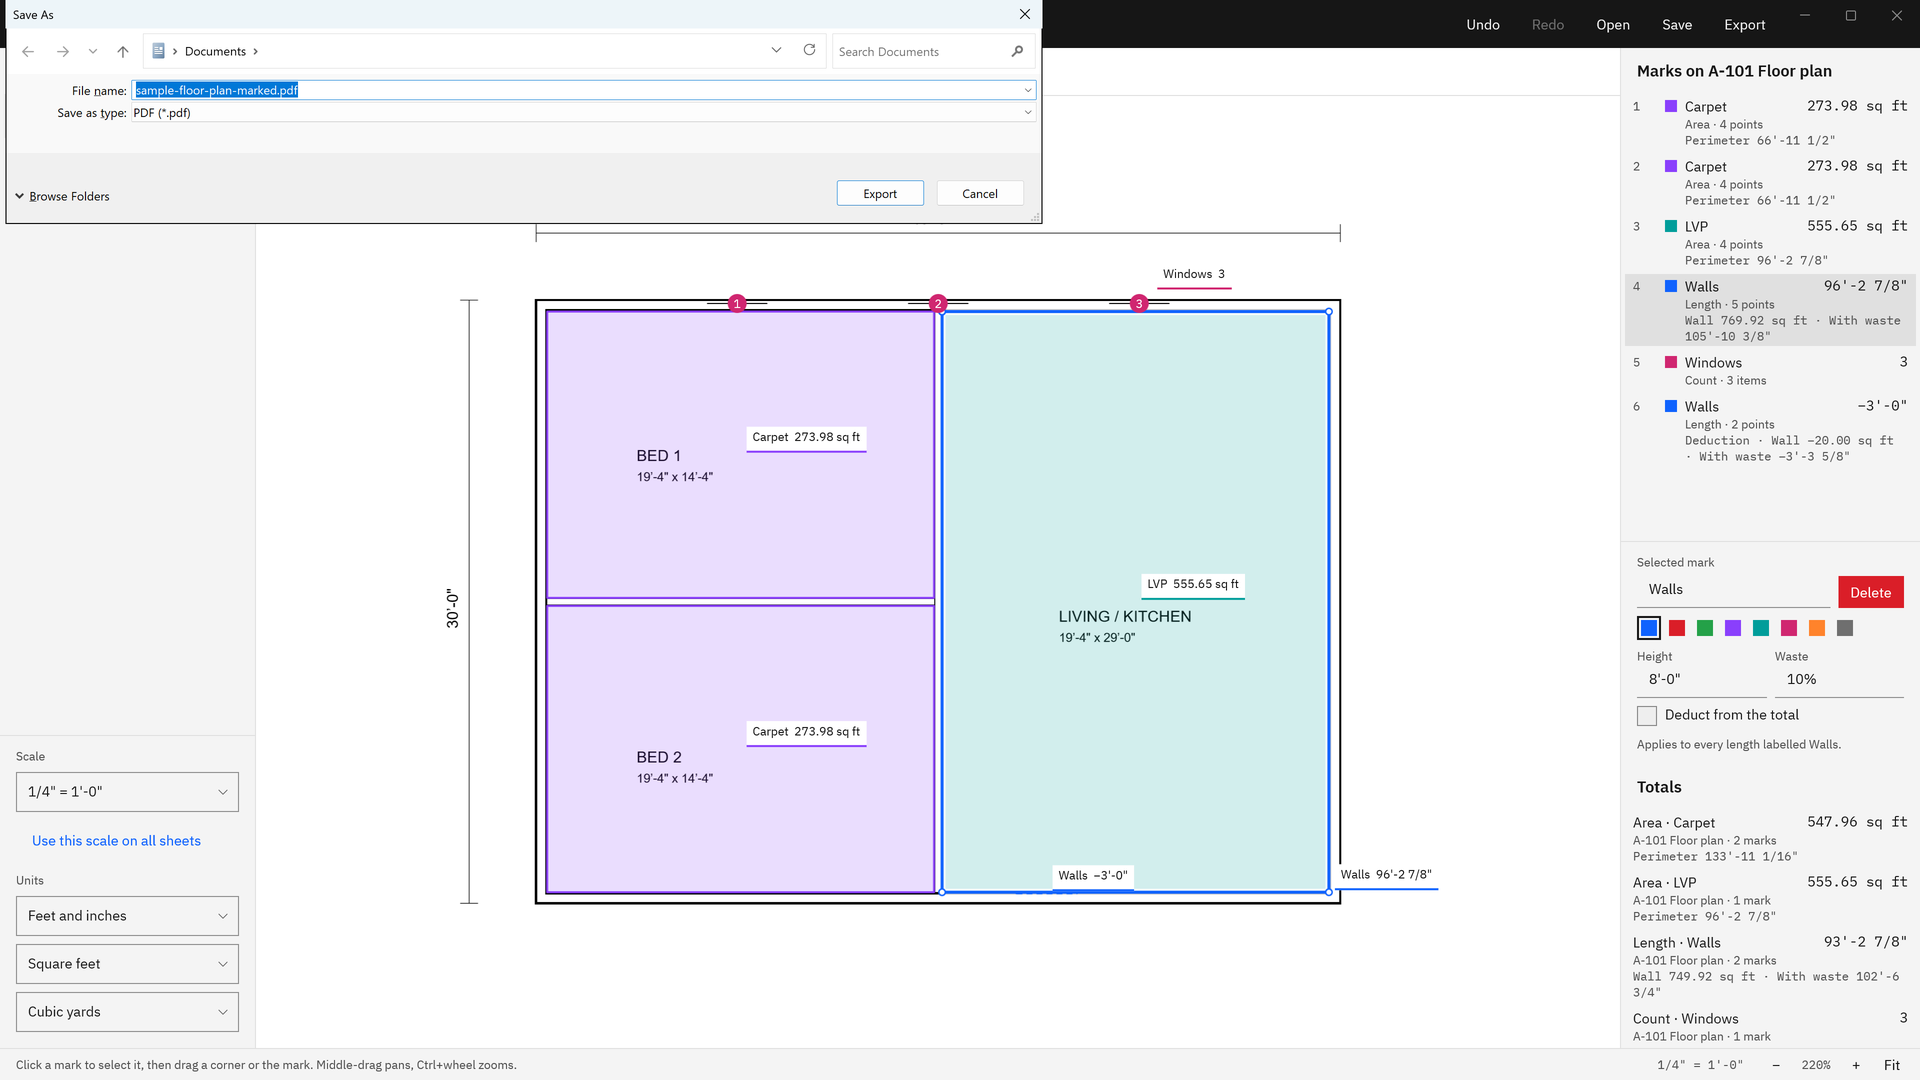Click Open in the top bar
The height and width of the screenshot is (1080, 1920).
click(1613, 24)
